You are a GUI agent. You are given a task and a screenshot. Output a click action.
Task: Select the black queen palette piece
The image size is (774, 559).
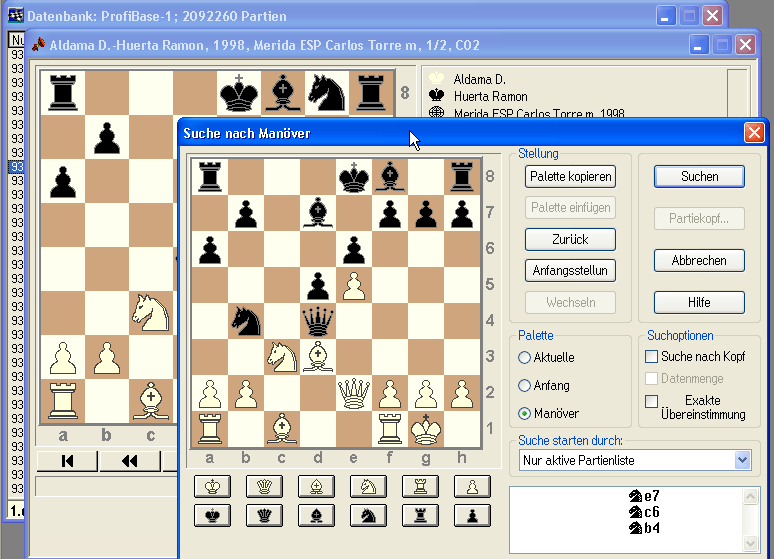click(264, 515)
